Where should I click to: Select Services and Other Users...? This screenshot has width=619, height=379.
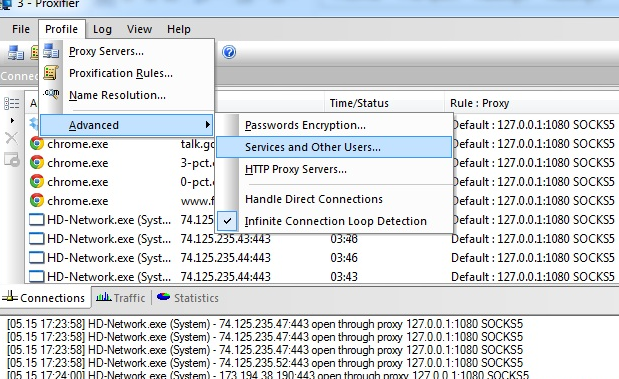pos(334,147)
